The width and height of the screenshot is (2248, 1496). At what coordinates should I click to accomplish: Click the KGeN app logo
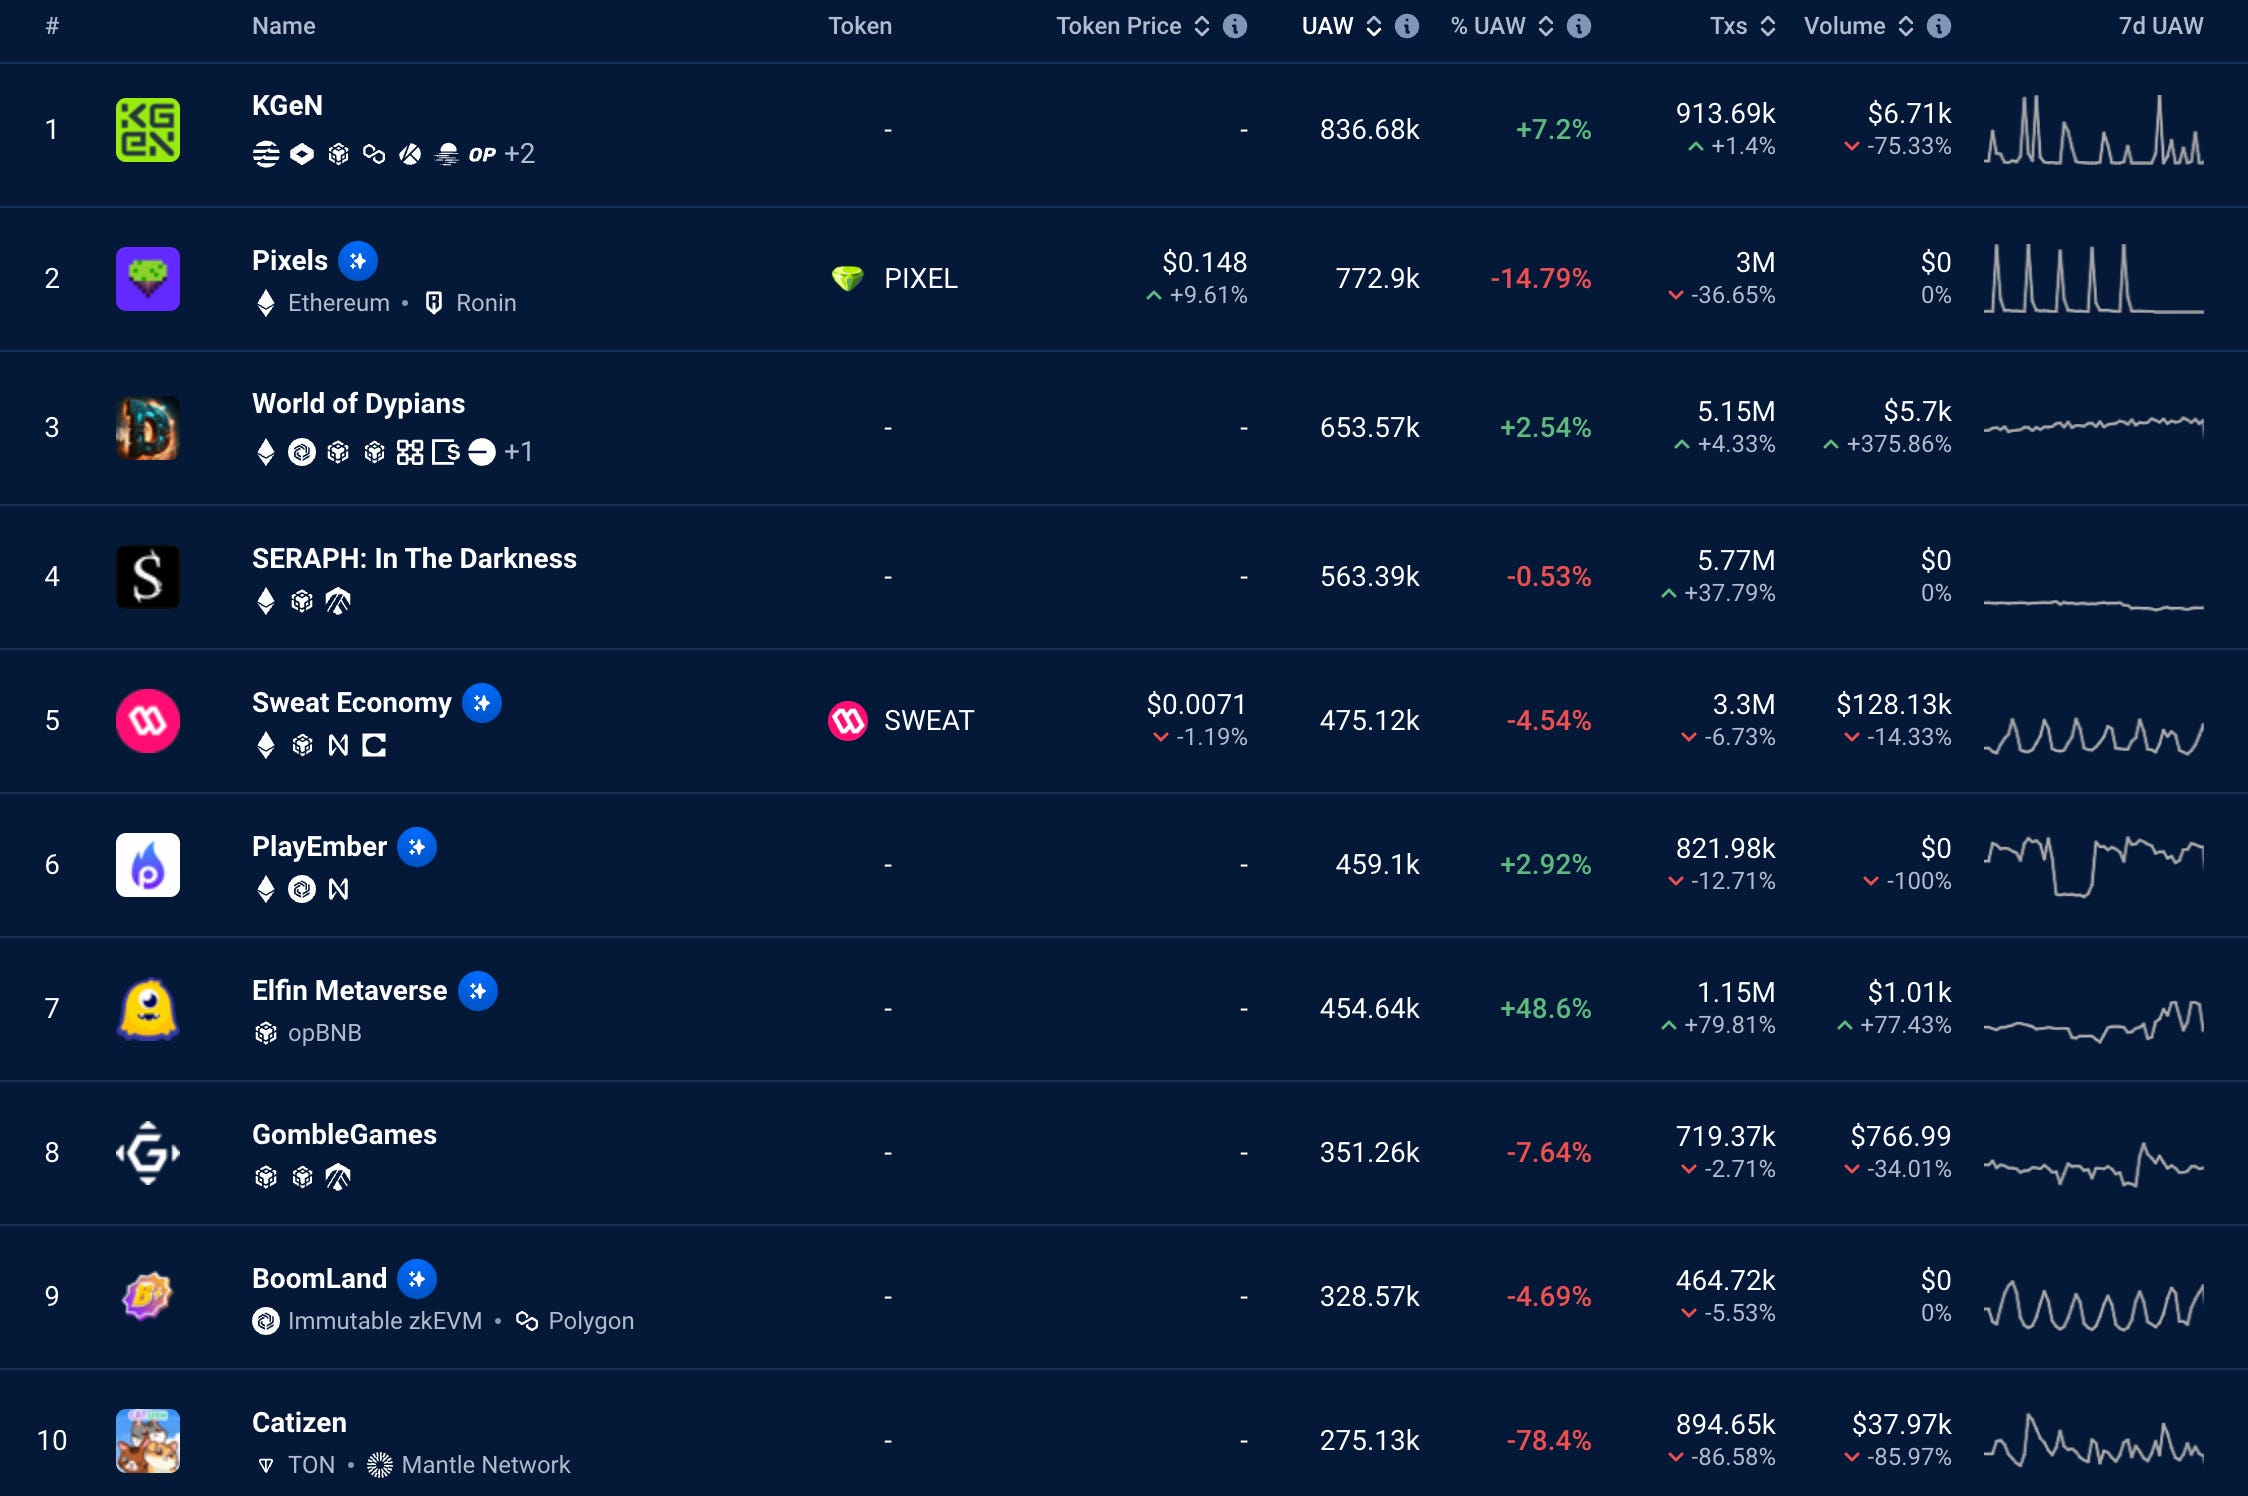pos(148,130)
